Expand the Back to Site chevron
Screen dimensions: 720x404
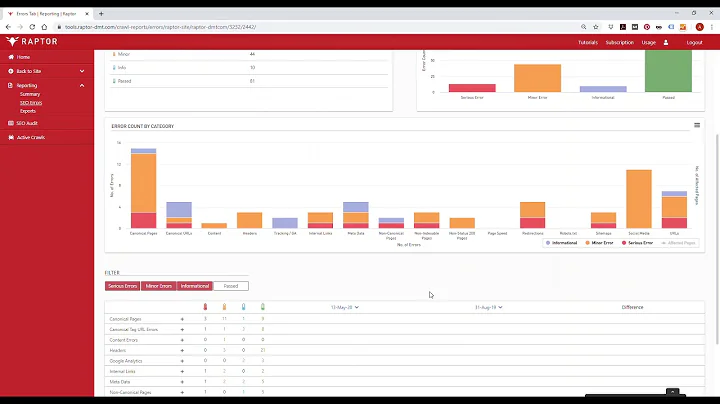click(82, 71)
